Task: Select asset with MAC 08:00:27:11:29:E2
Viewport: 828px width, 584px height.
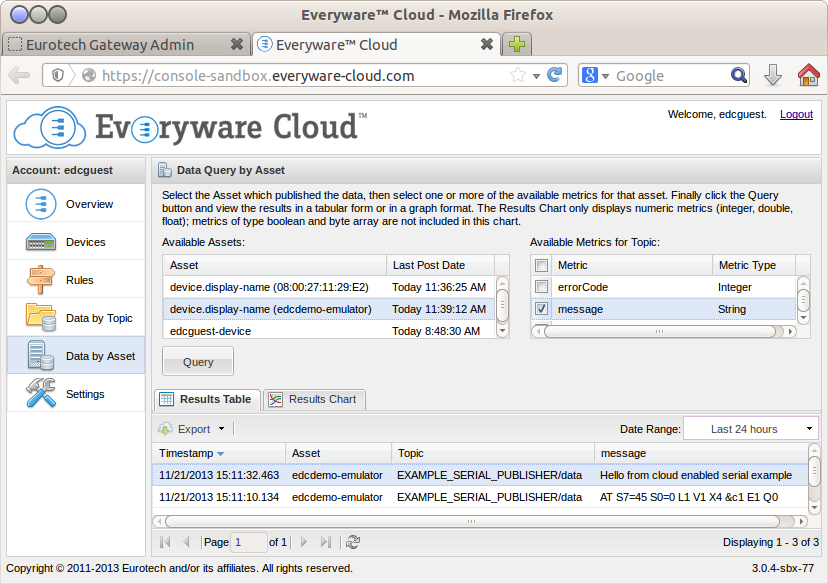Action: tap(329, 287)
